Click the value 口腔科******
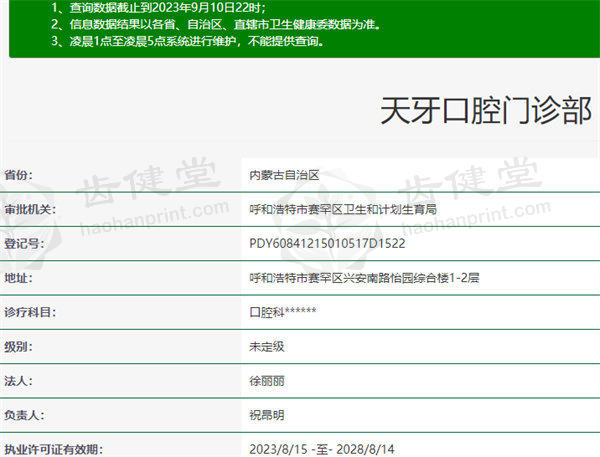600x457 pixels. [x=282, y=312]
